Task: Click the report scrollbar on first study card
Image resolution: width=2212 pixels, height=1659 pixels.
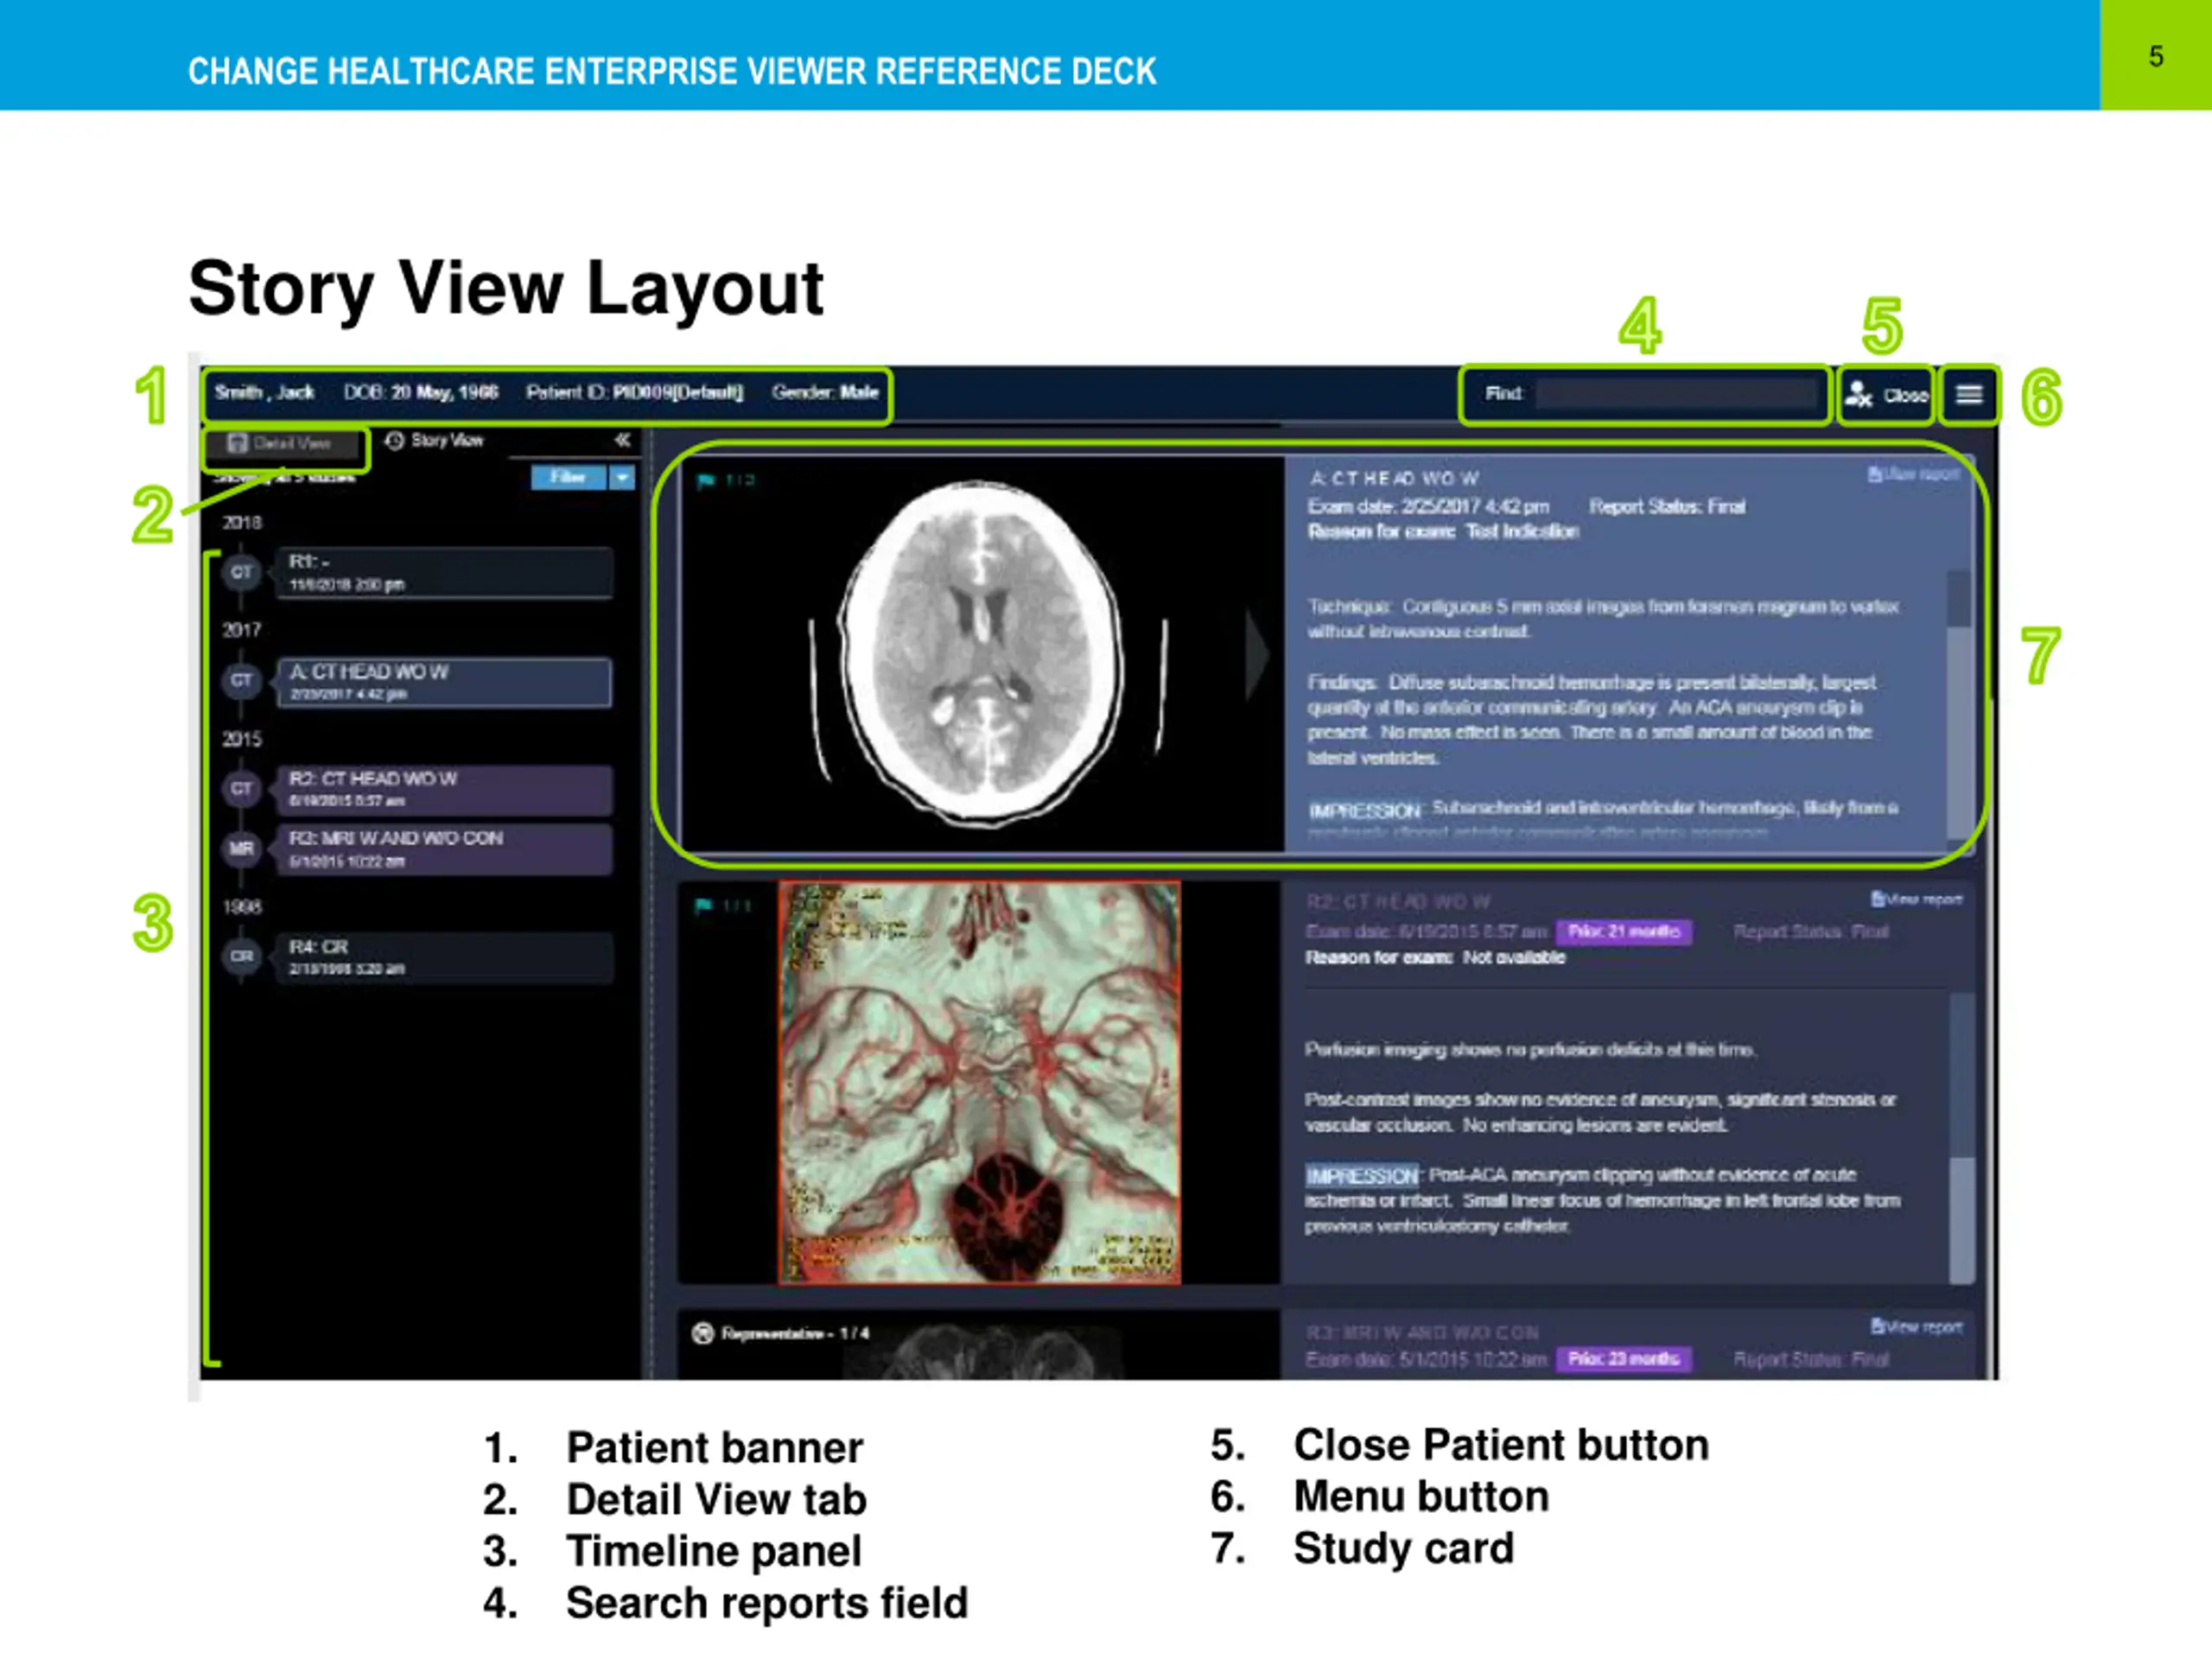Action: tap(1958, 704)
